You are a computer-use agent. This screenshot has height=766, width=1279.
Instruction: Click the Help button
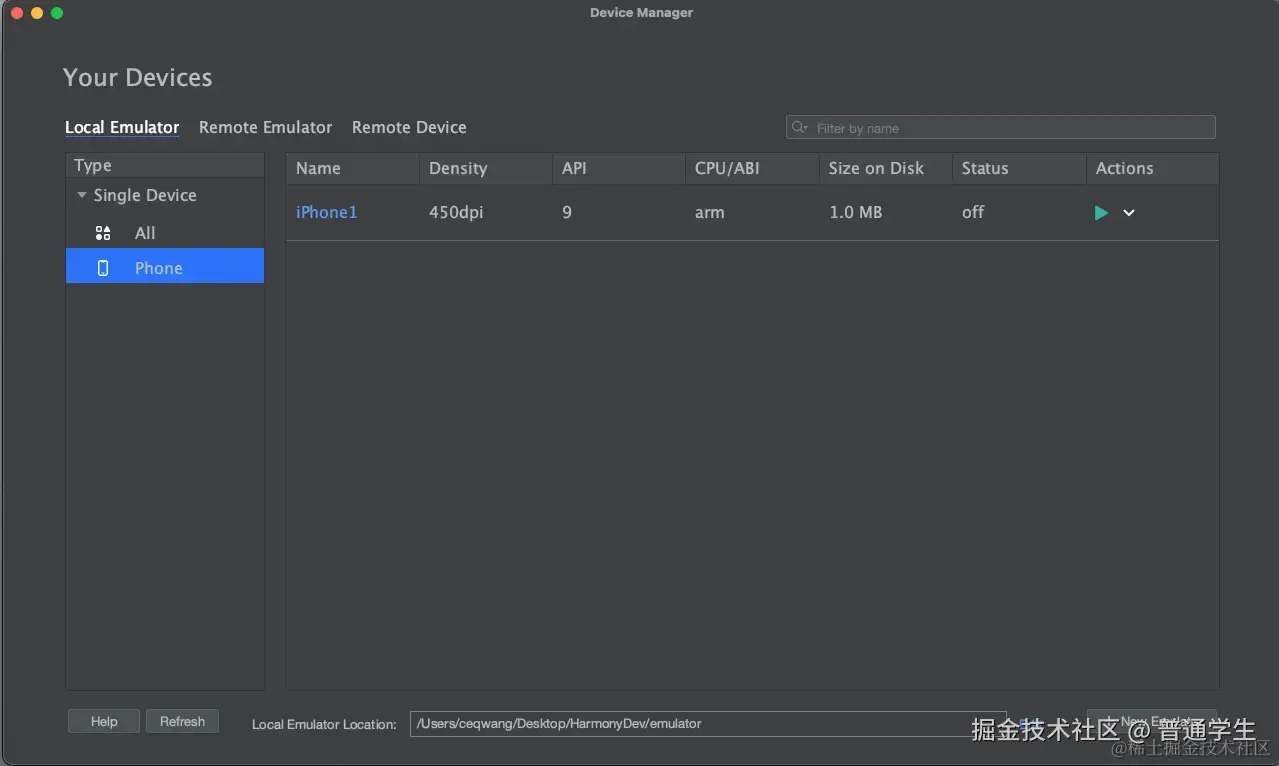pos(104,721)
